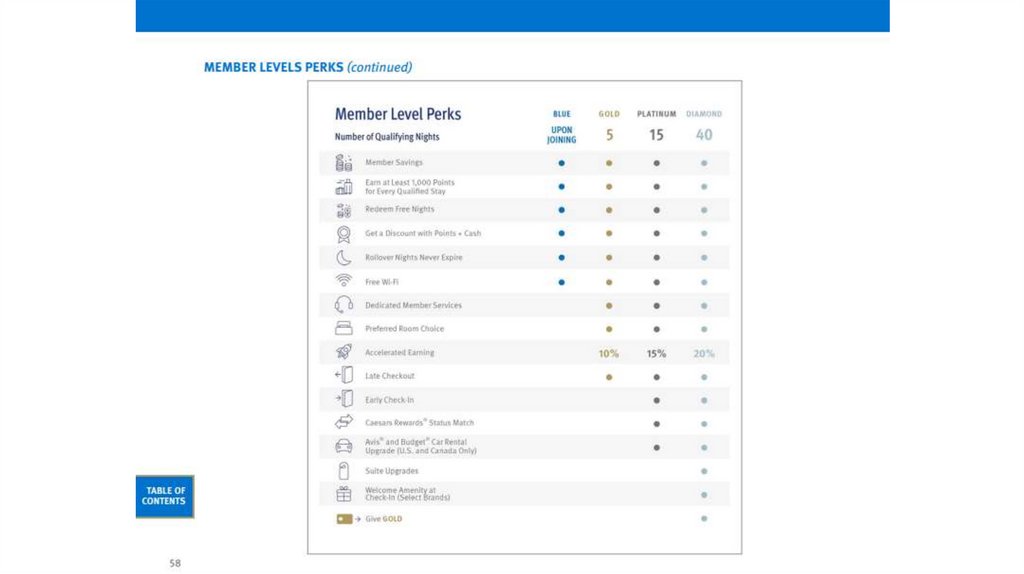Click the Accelerated Earning rocket icon
Image resolution: width=1024 pixels, height=574 pixels.
click(343, 352)
